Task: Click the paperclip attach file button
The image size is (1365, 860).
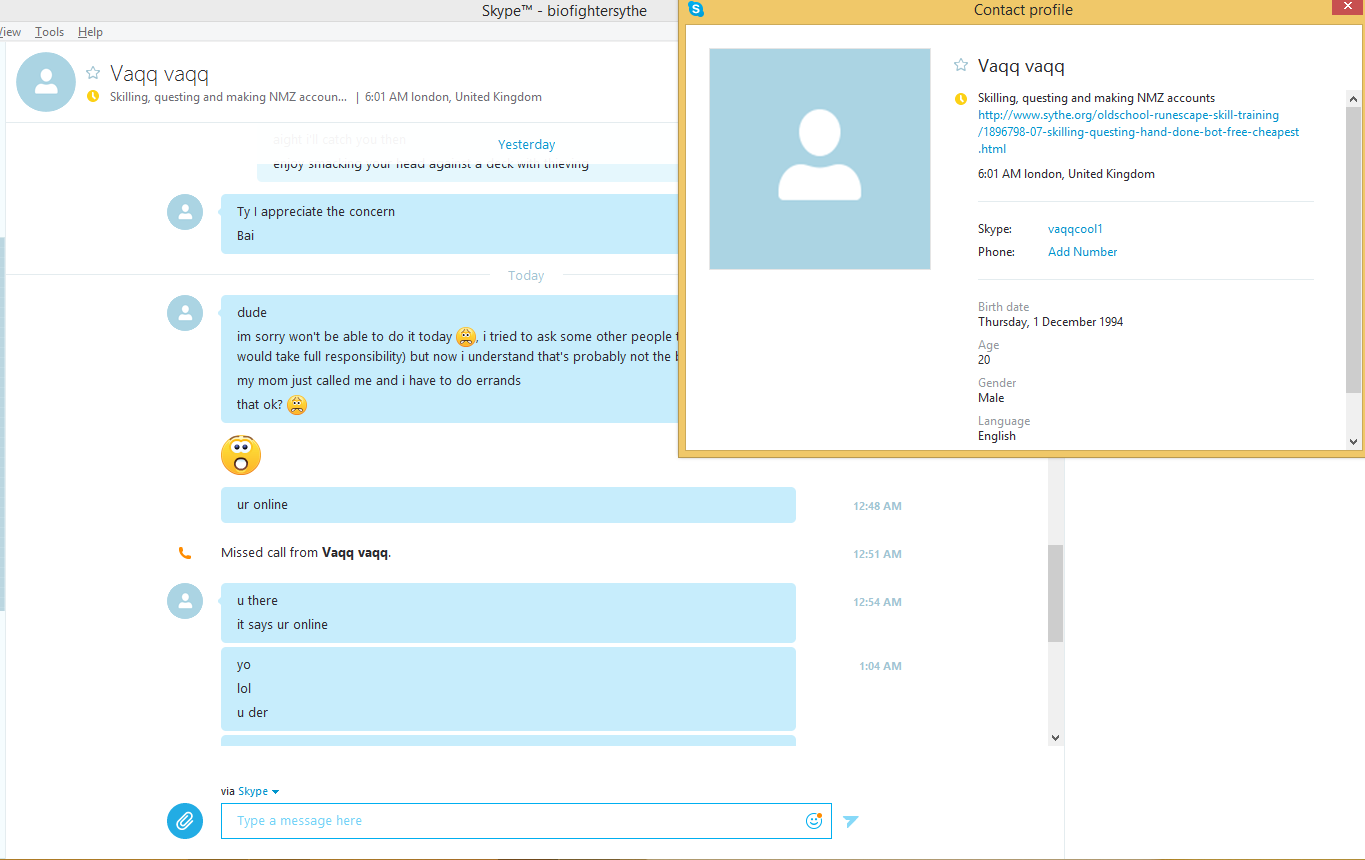Action: tap(185, 821)
